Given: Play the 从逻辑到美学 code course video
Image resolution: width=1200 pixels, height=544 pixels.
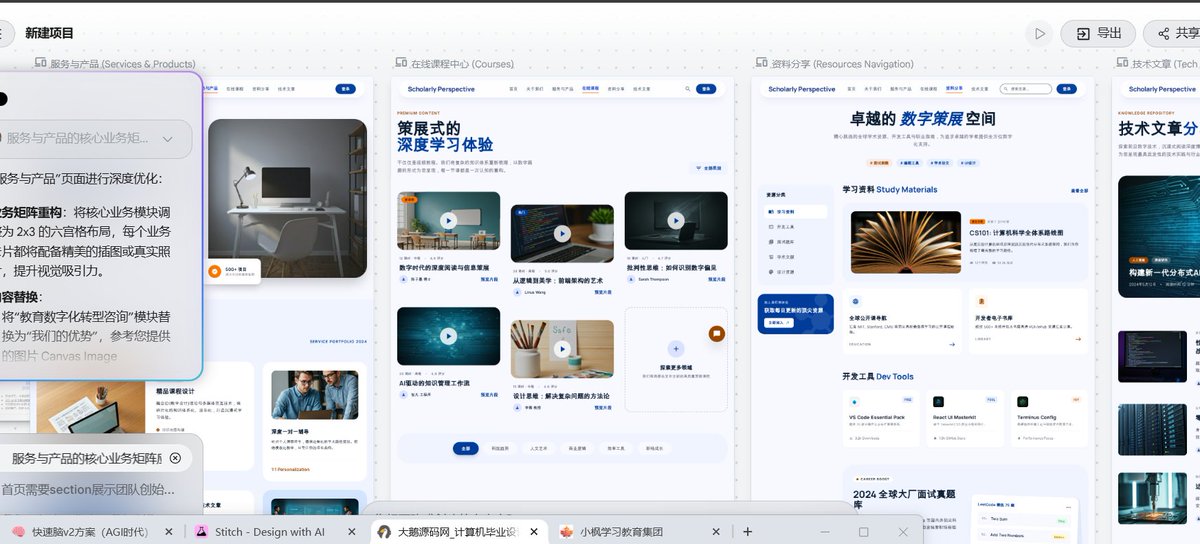Looking at the screenshot, I should 562,234.
